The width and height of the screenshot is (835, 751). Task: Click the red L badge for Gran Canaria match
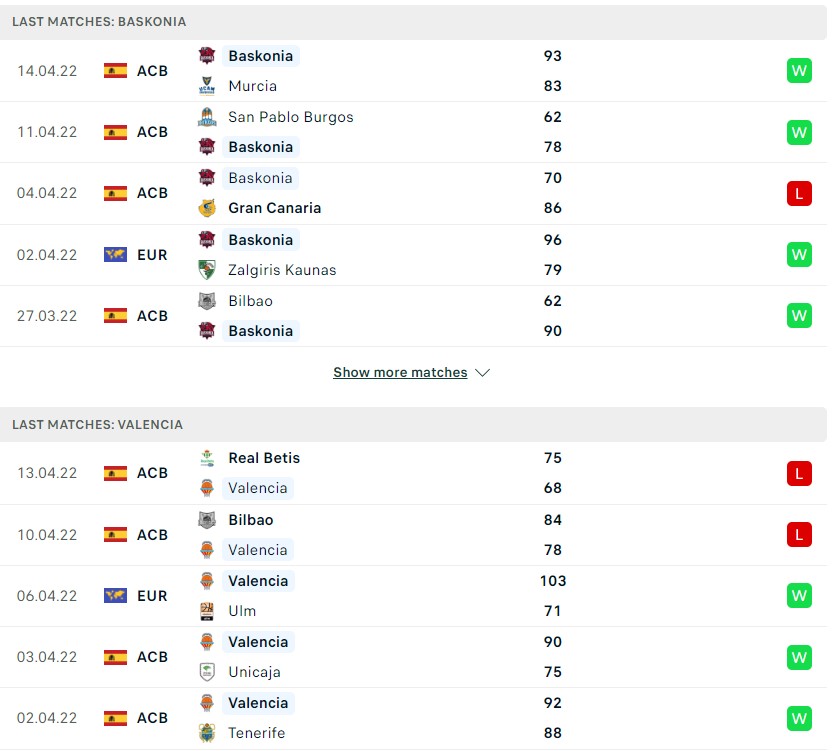click(x=799, y=193)
